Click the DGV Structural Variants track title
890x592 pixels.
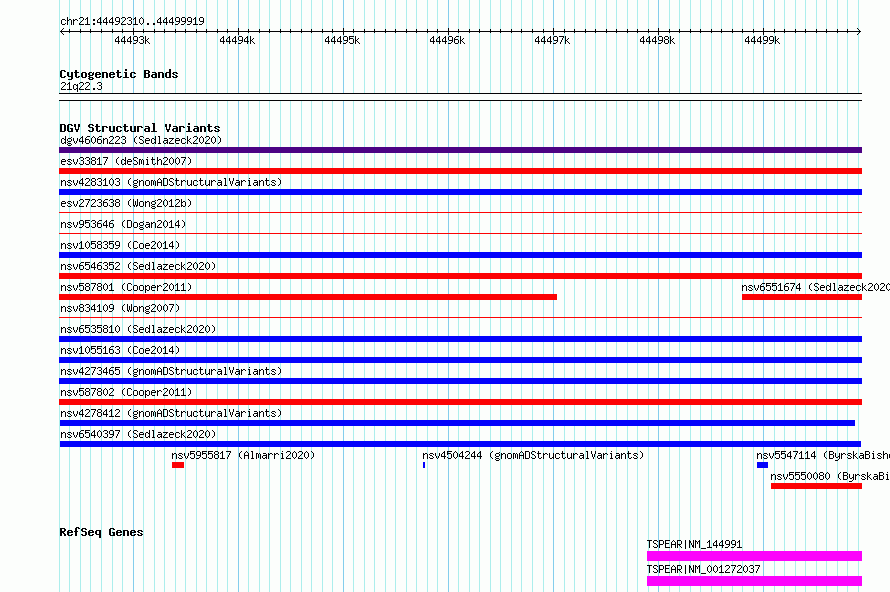coord(140,128)
